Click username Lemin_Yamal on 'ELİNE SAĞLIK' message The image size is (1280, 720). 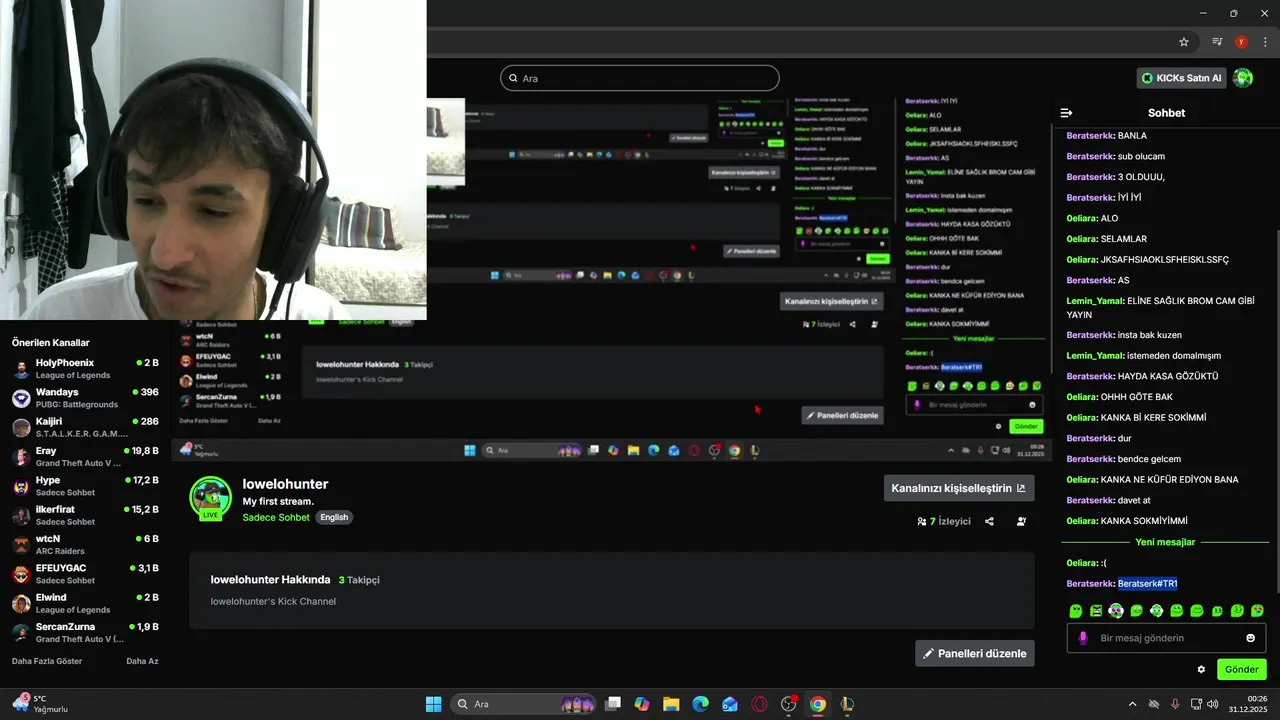coord(1094,301)
